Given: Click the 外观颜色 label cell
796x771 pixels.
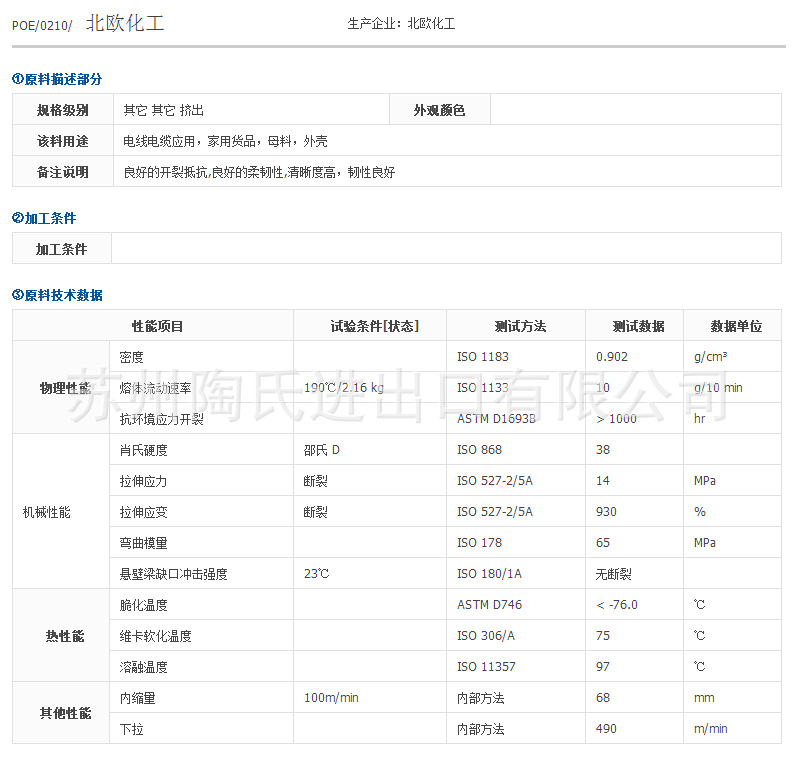Looking at the screenshot, I should (x=440, y=110).
